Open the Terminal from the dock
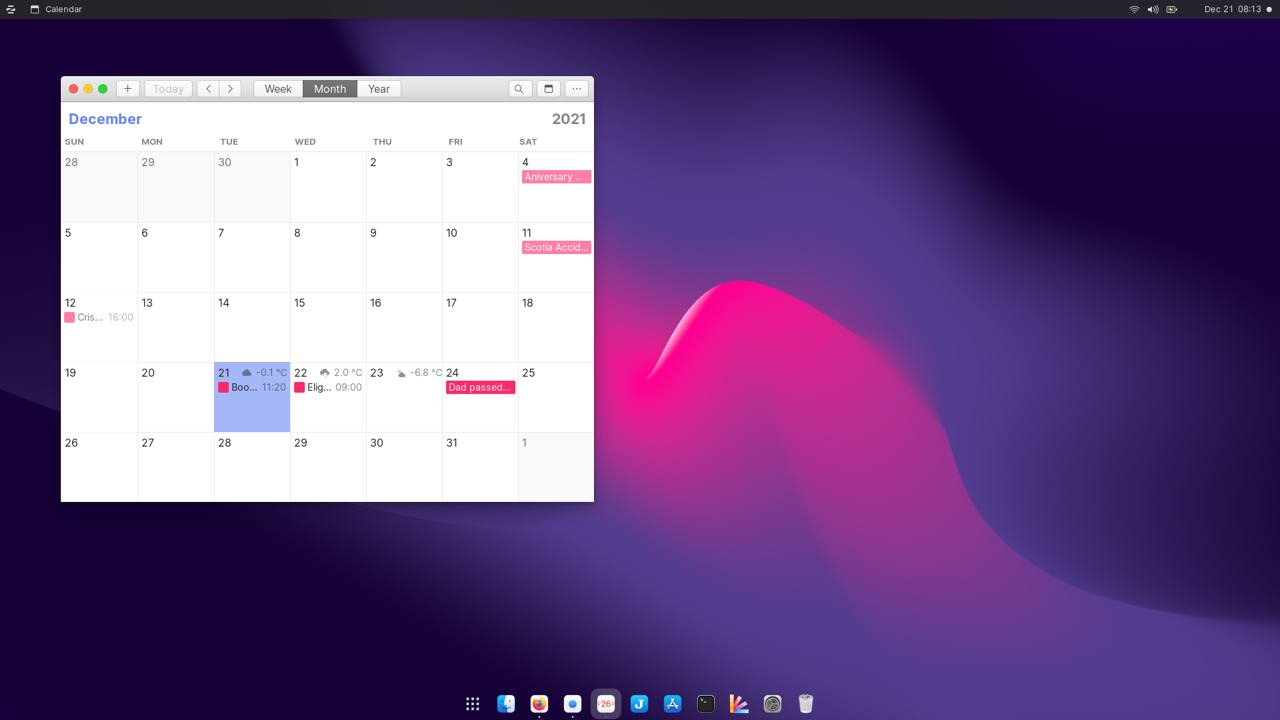1280x720 pixels. coord(706,704)
